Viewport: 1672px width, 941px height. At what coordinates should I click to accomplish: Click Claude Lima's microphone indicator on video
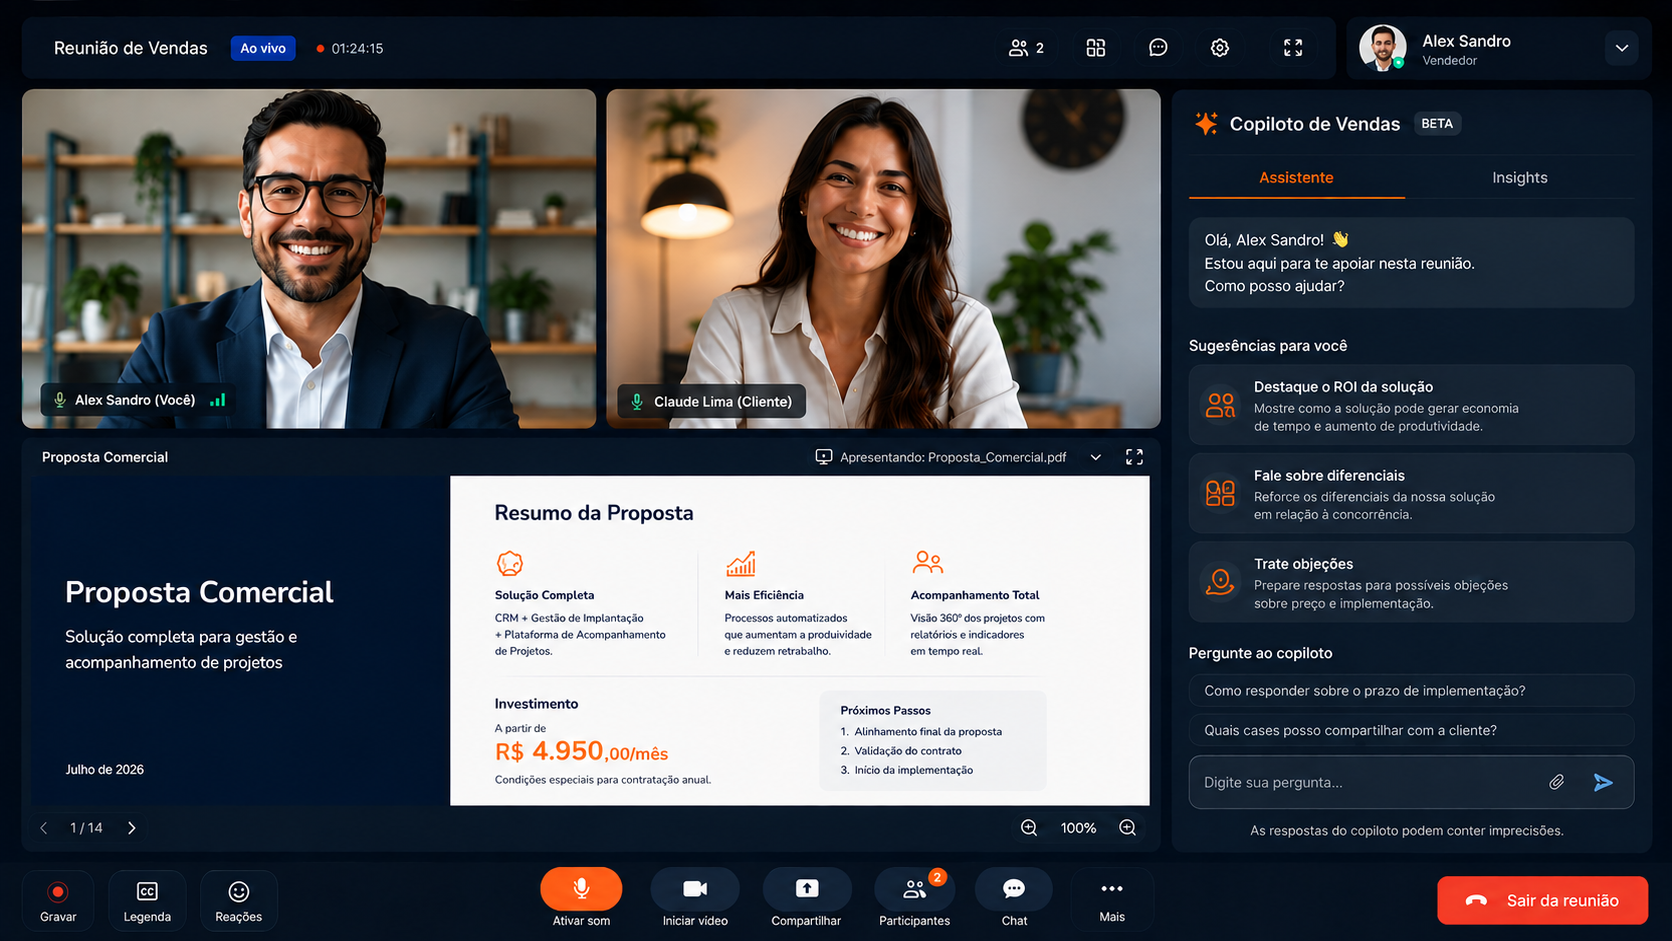click(x=637, y=401)
